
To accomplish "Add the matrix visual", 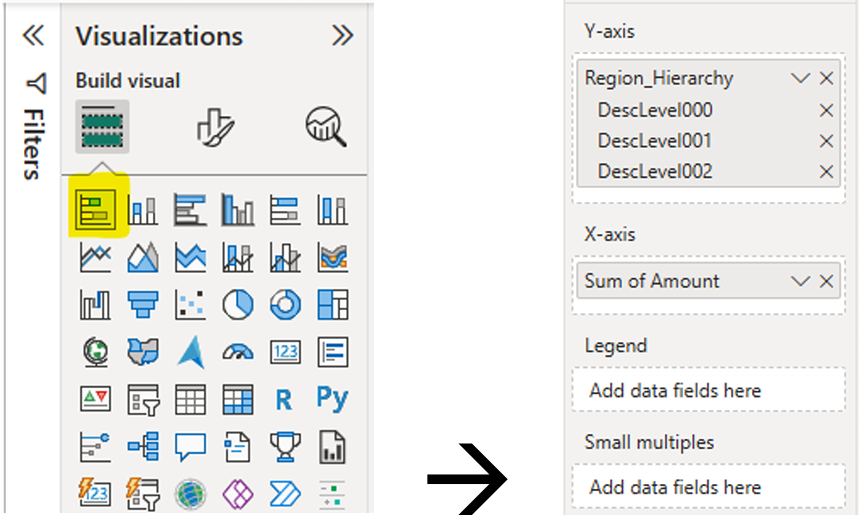I will point(238,399).
